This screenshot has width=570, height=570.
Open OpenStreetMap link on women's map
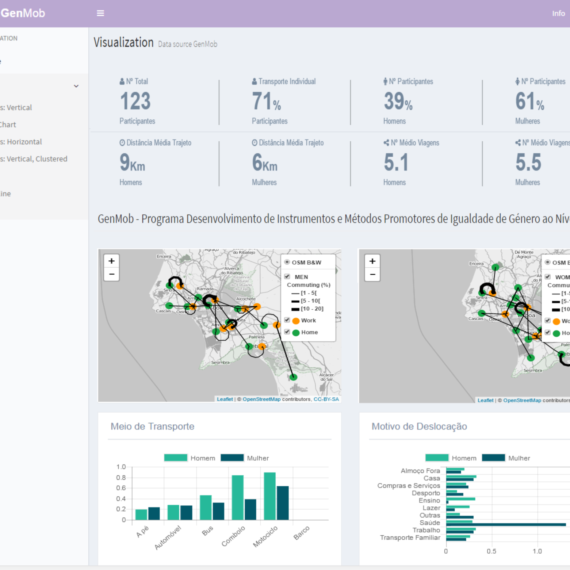(522, 400)
